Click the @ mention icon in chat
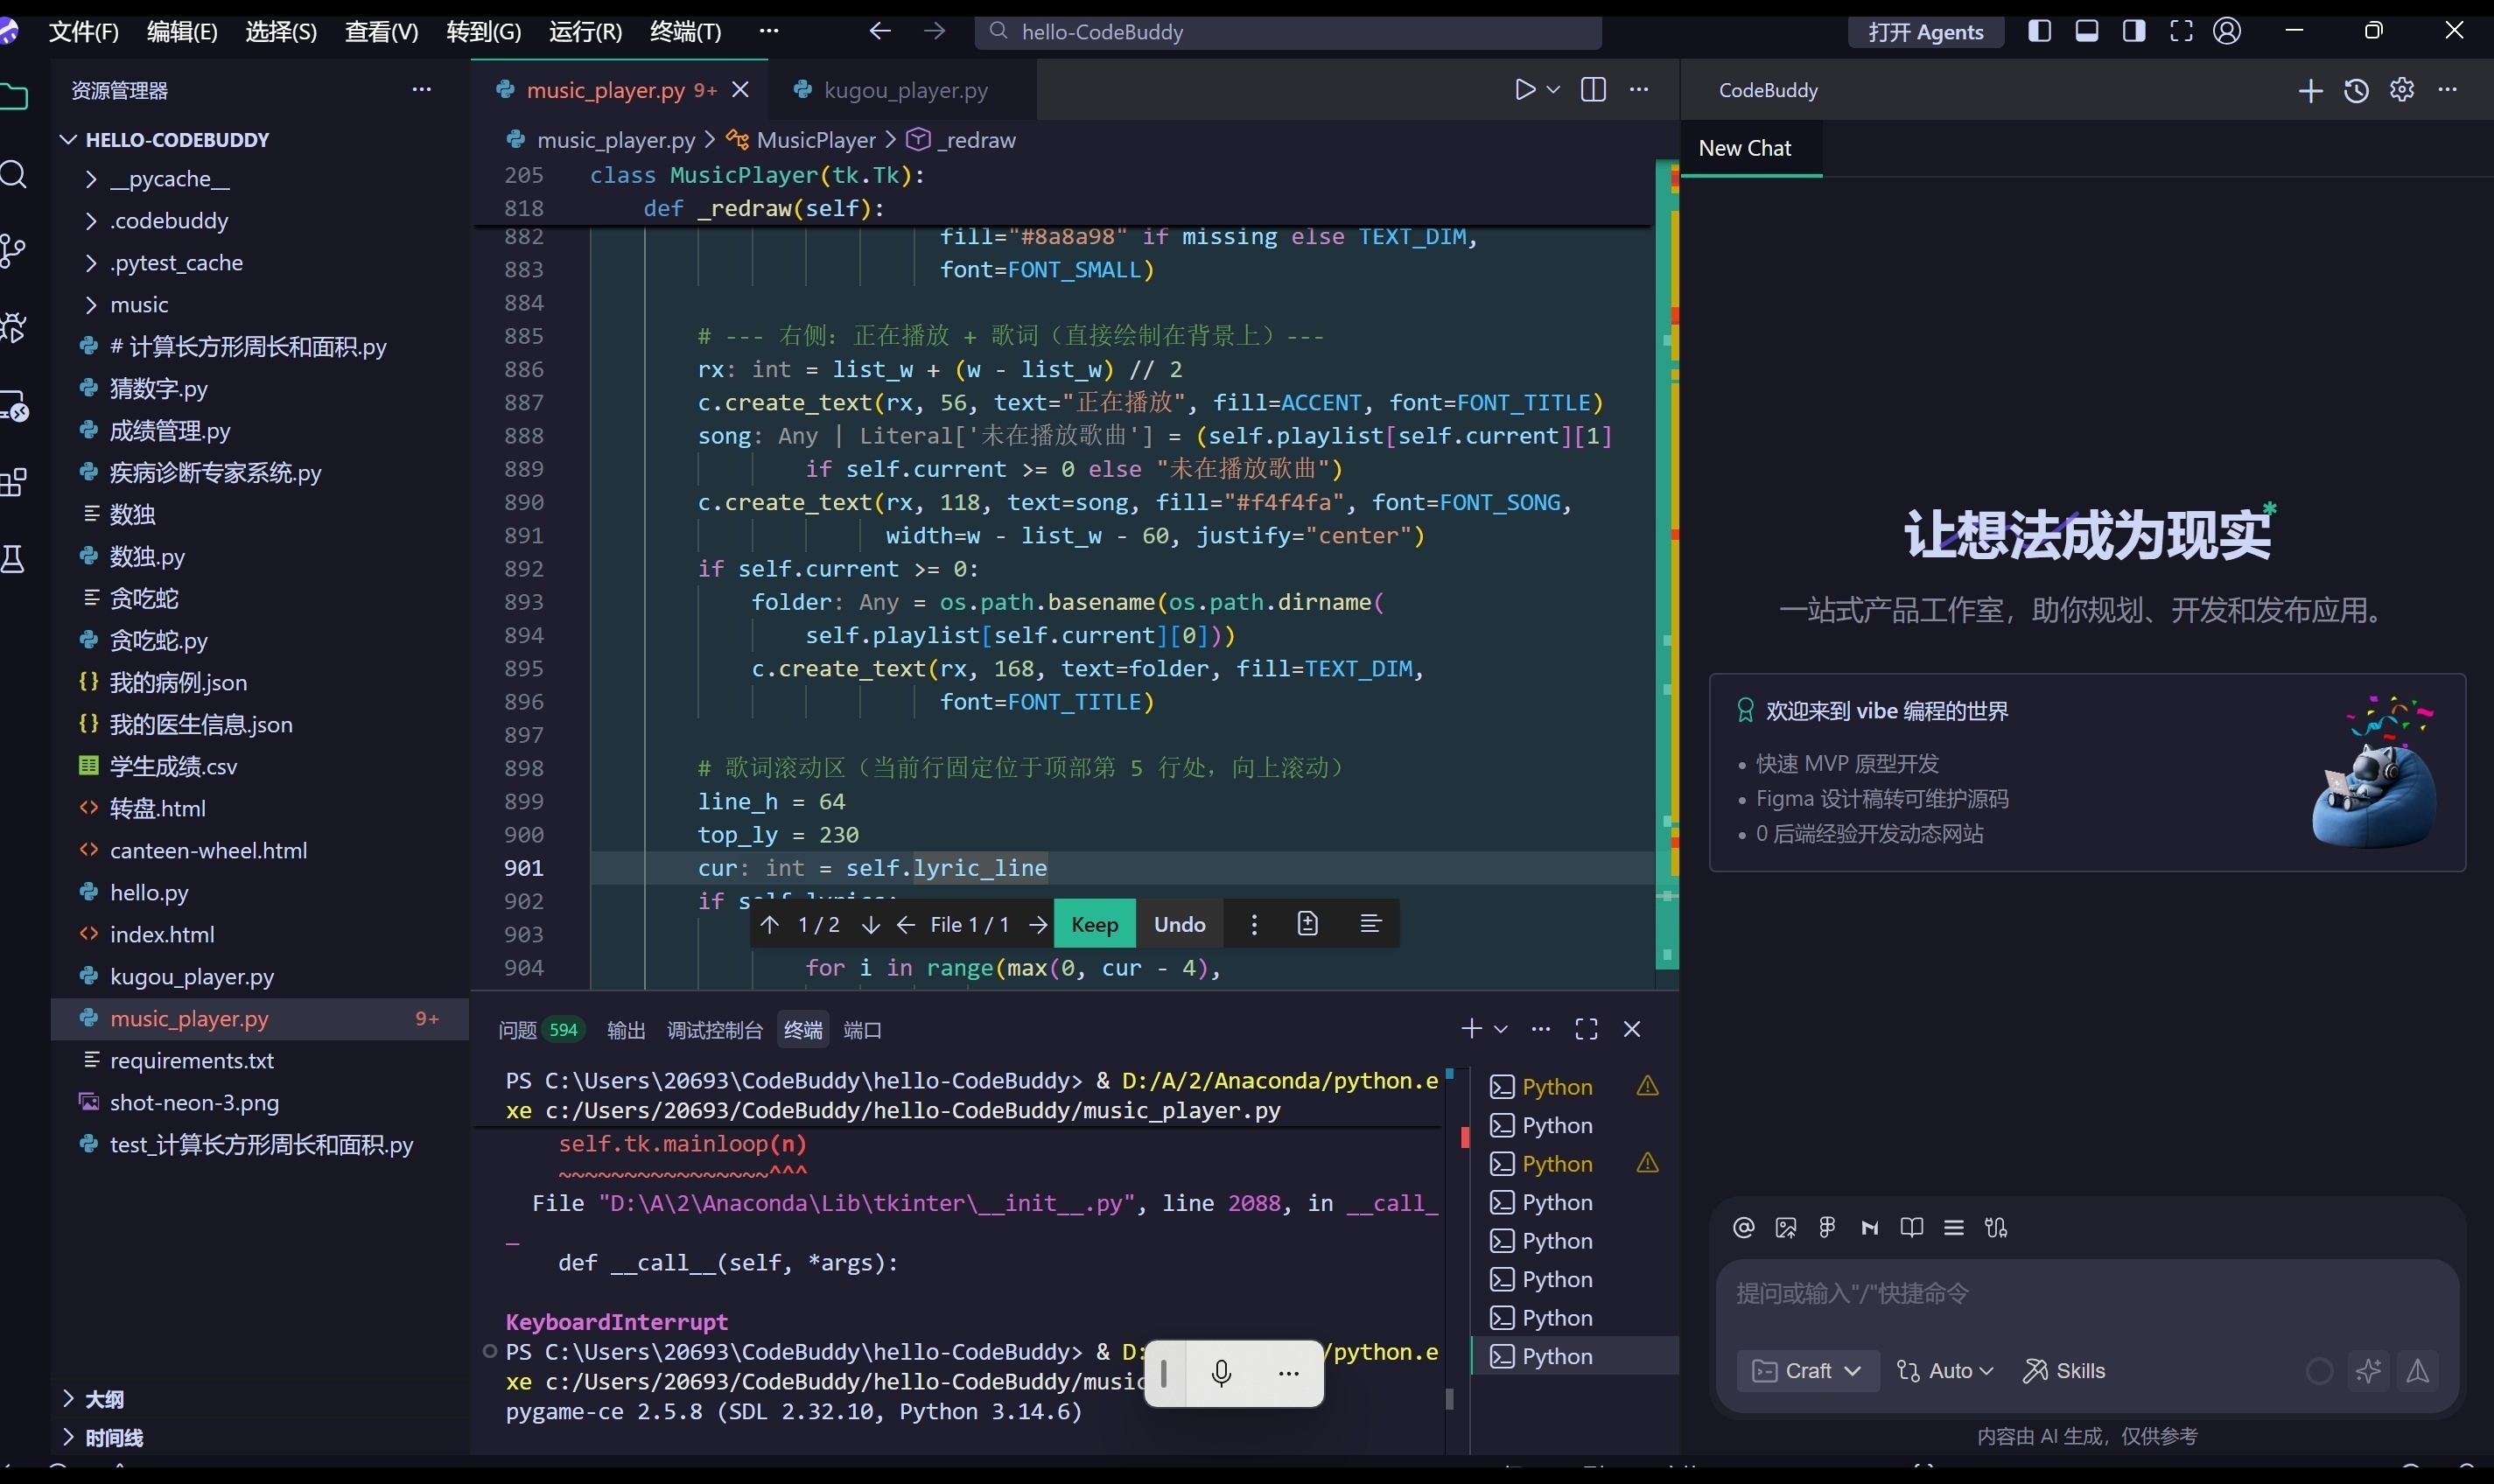This screenshot has width=2494, height=1484. point(1743,1228)
